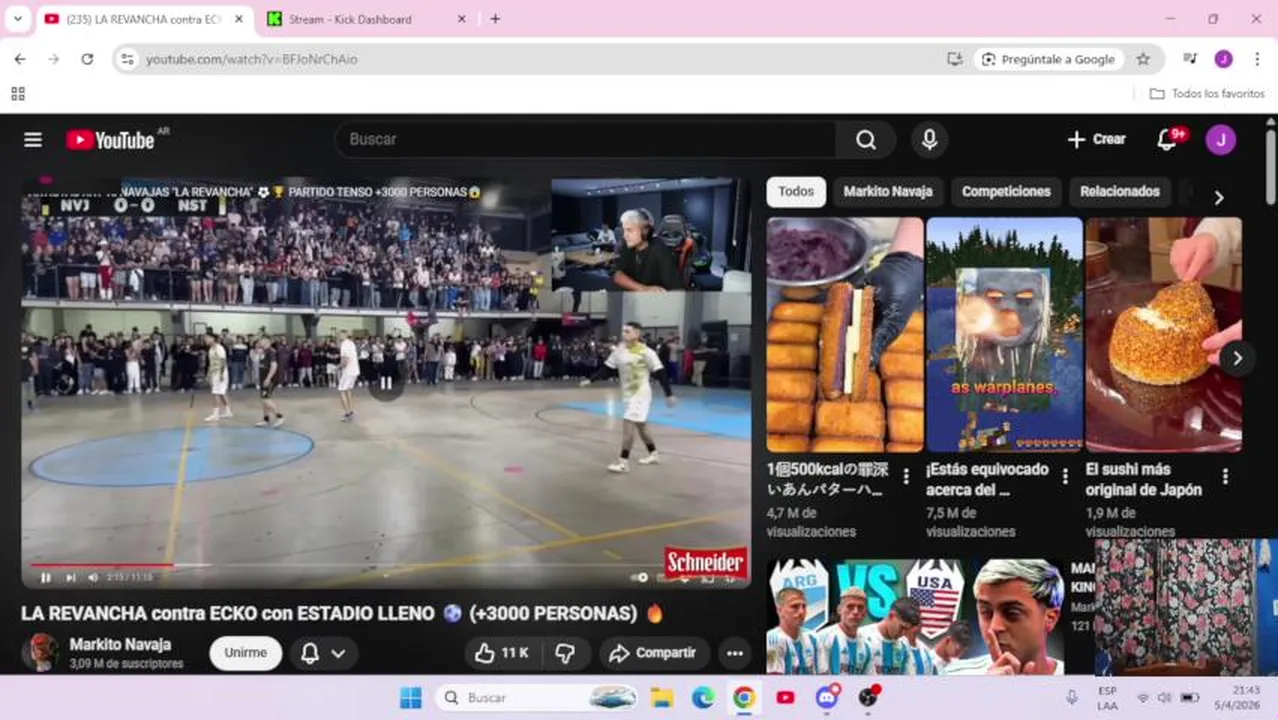Open the ARG VS USA video thumbnail
Image resolution: width=1278 pixels, height=720 pixels.
(x=915, y=617)
